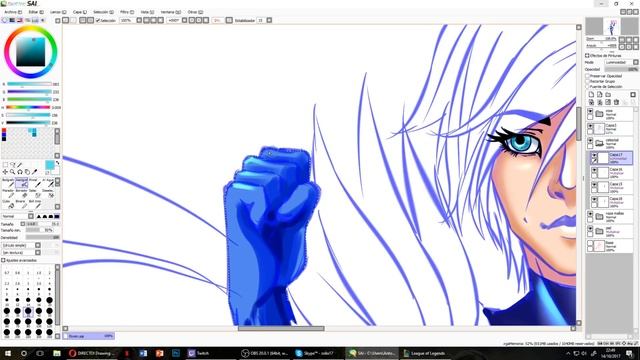
Task: Toggle the Tamaño size scale box
Action: point(23,224)
